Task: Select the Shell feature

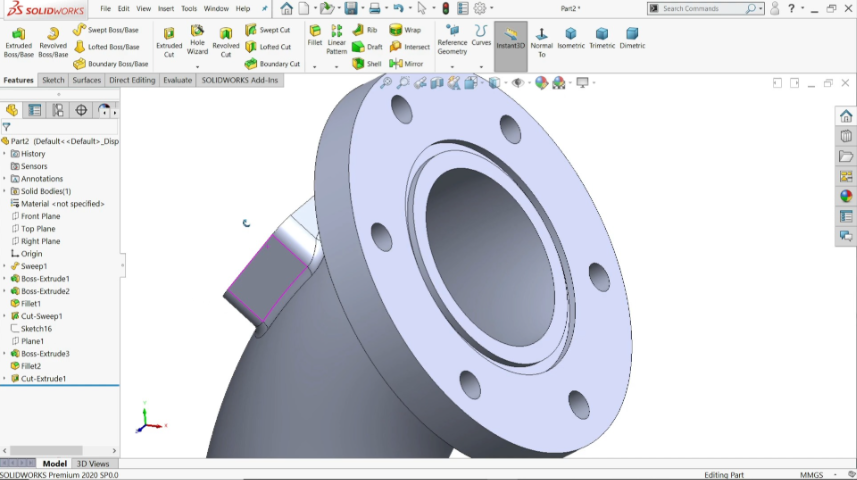Action: [367, 64]
